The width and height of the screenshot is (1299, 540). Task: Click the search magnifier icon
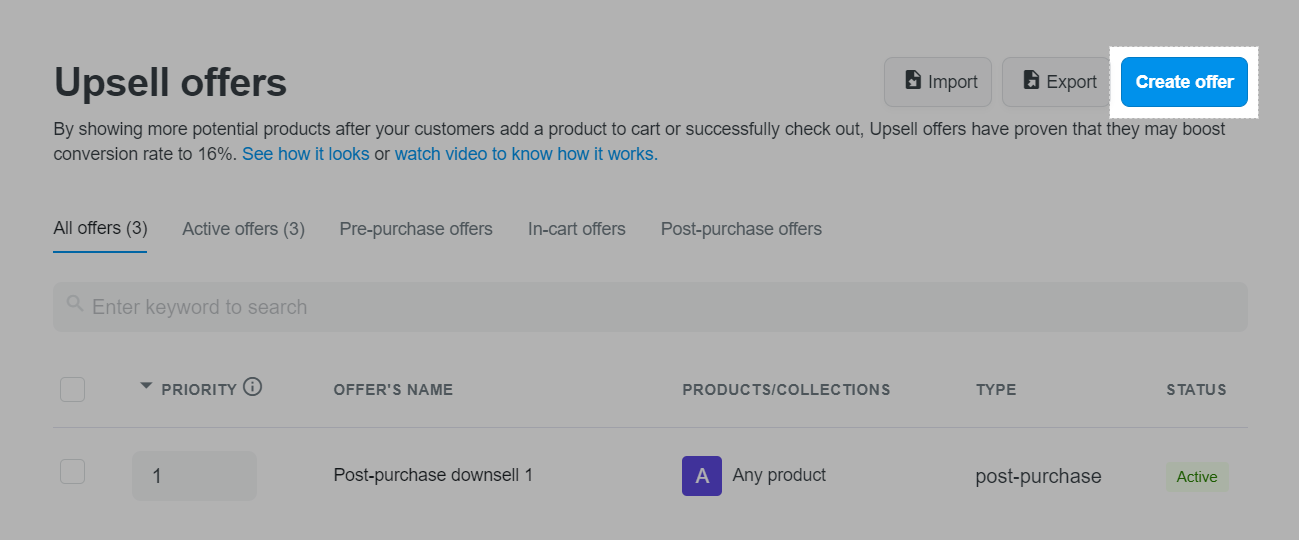pyautogui.click(x=75, y=304)
